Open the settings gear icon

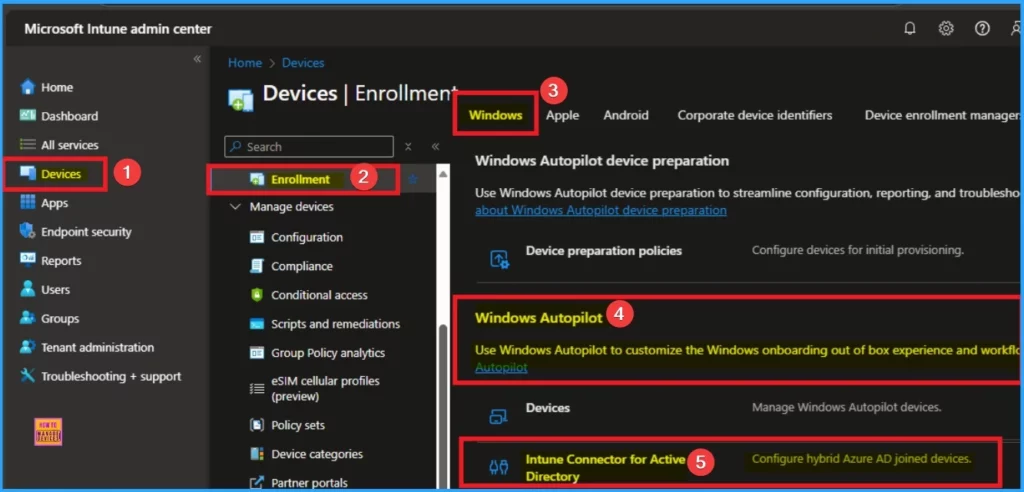pyautogui.click(x=946, y=29)
